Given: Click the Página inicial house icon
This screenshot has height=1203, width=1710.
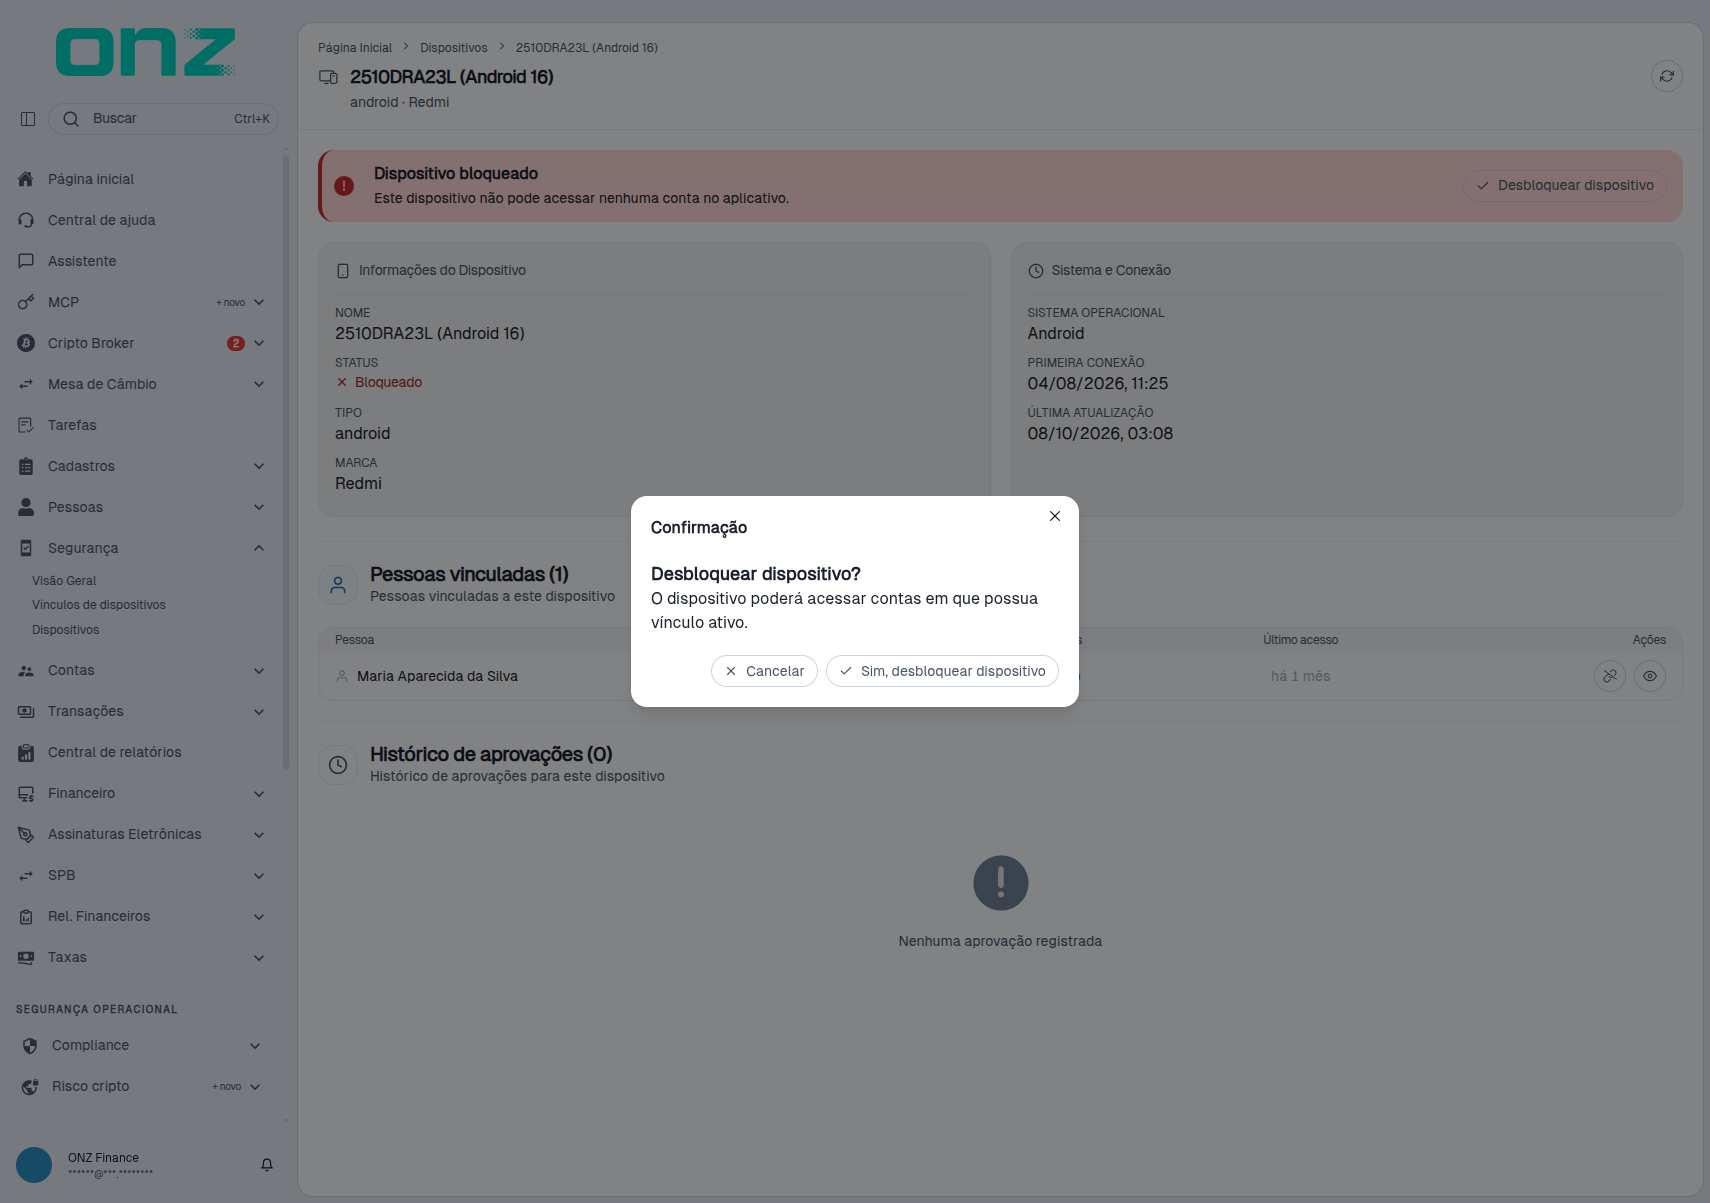Looking at the screenshot, I should pos(26,179).
